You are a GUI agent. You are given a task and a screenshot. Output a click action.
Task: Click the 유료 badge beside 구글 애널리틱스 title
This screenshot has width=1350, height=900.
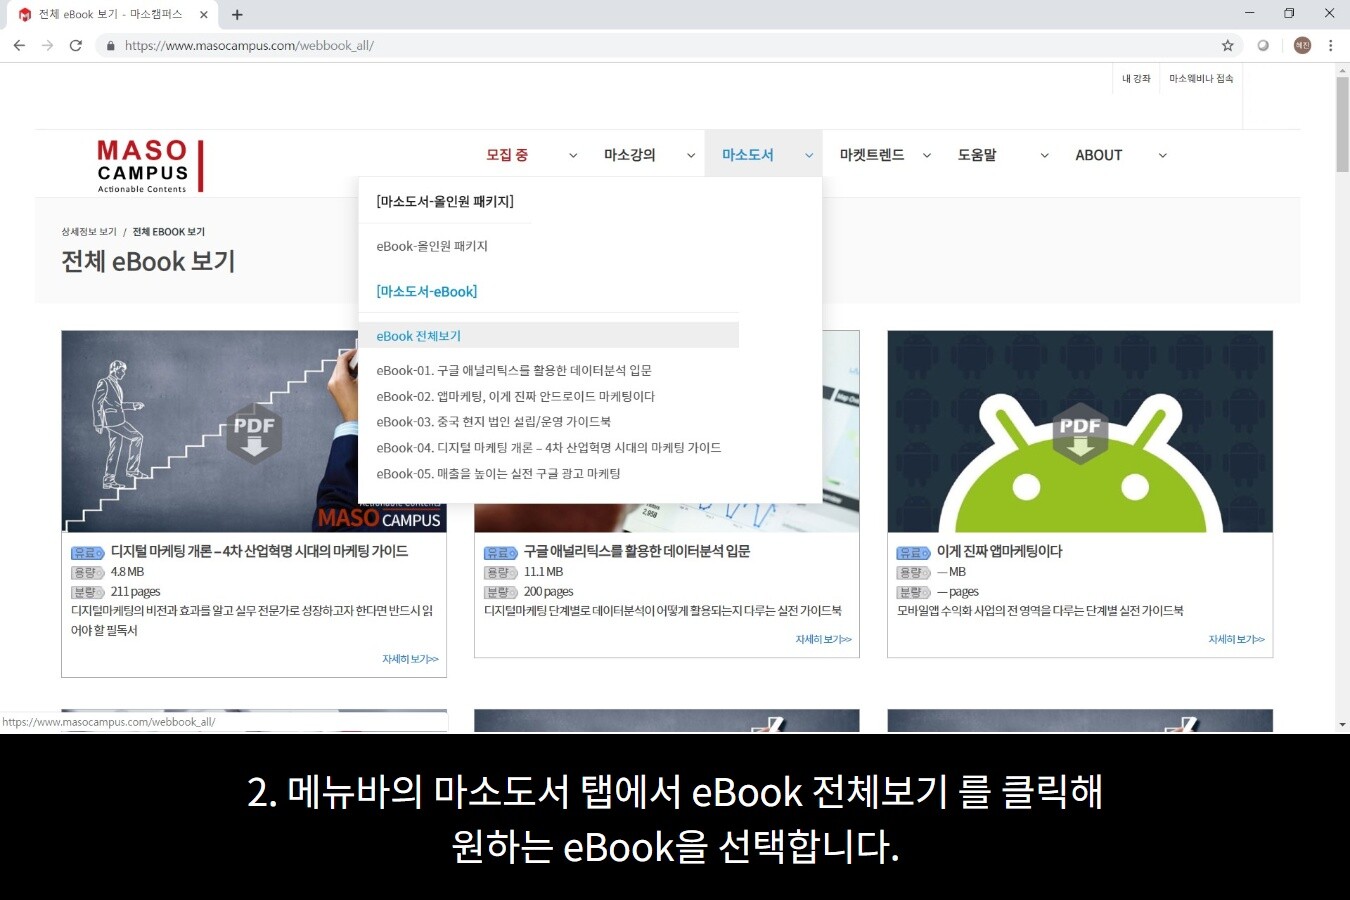[500, 552]
